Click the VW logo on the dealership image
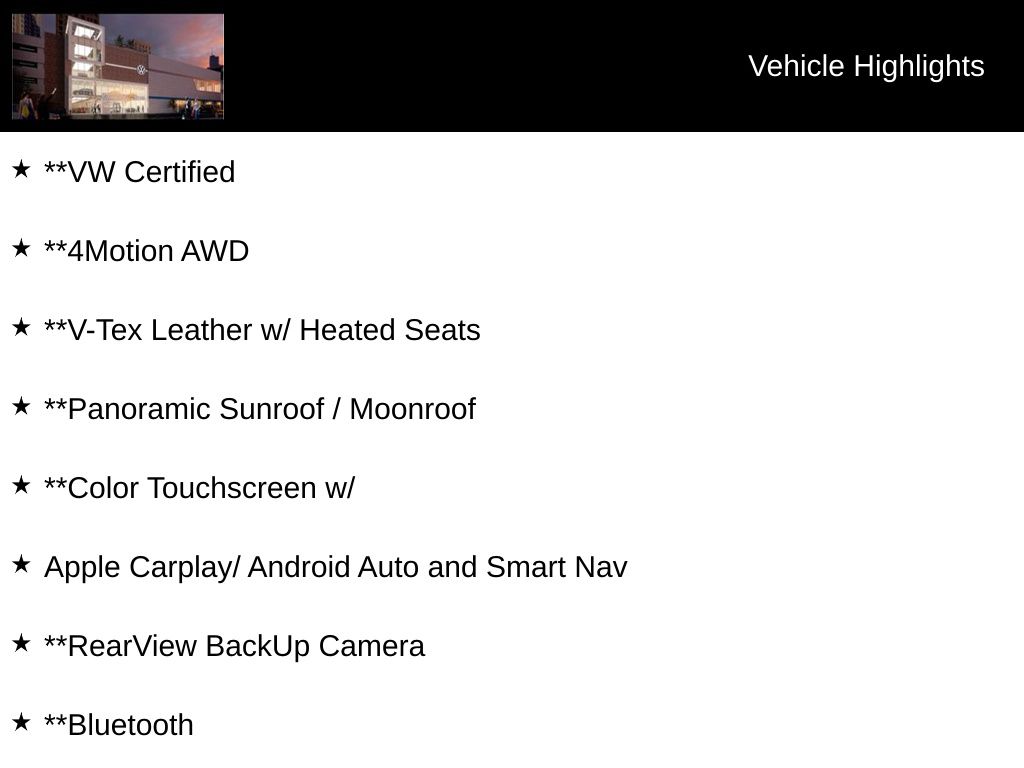 coord(141,69)
